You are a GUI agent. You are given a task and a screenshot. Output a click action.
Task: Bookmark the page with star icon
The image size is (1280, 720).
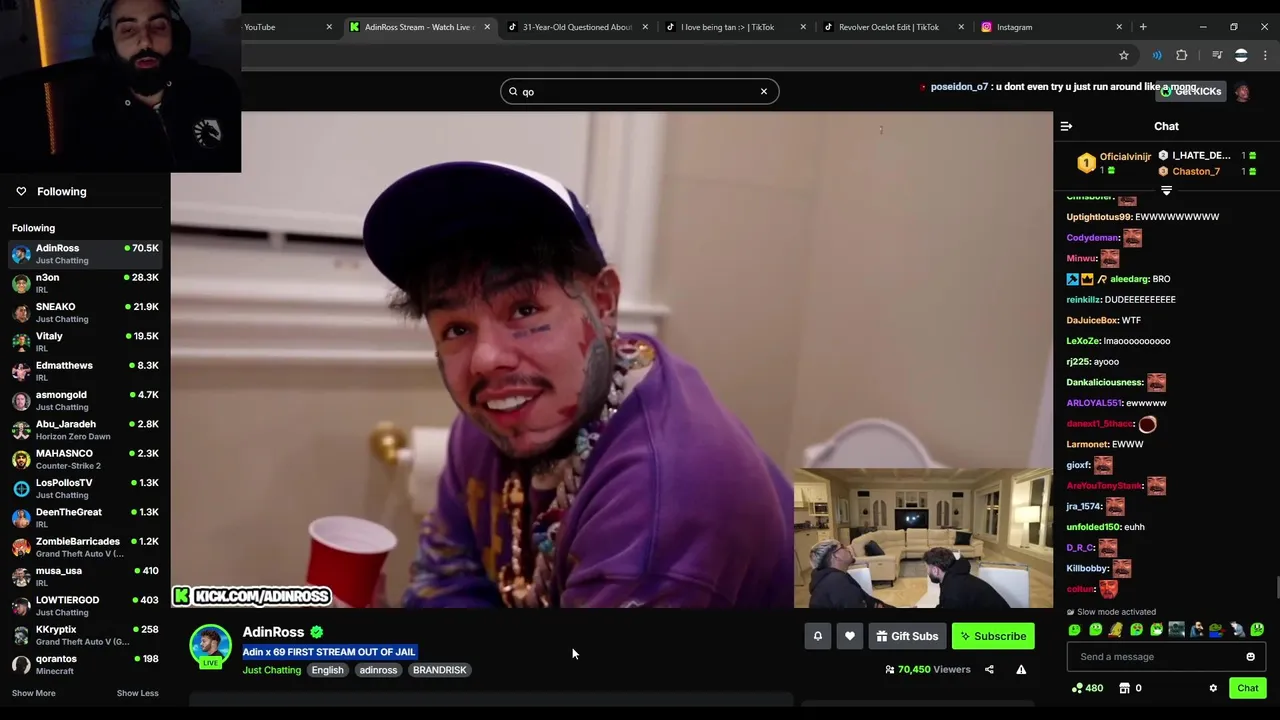[x=1124, y=55]
